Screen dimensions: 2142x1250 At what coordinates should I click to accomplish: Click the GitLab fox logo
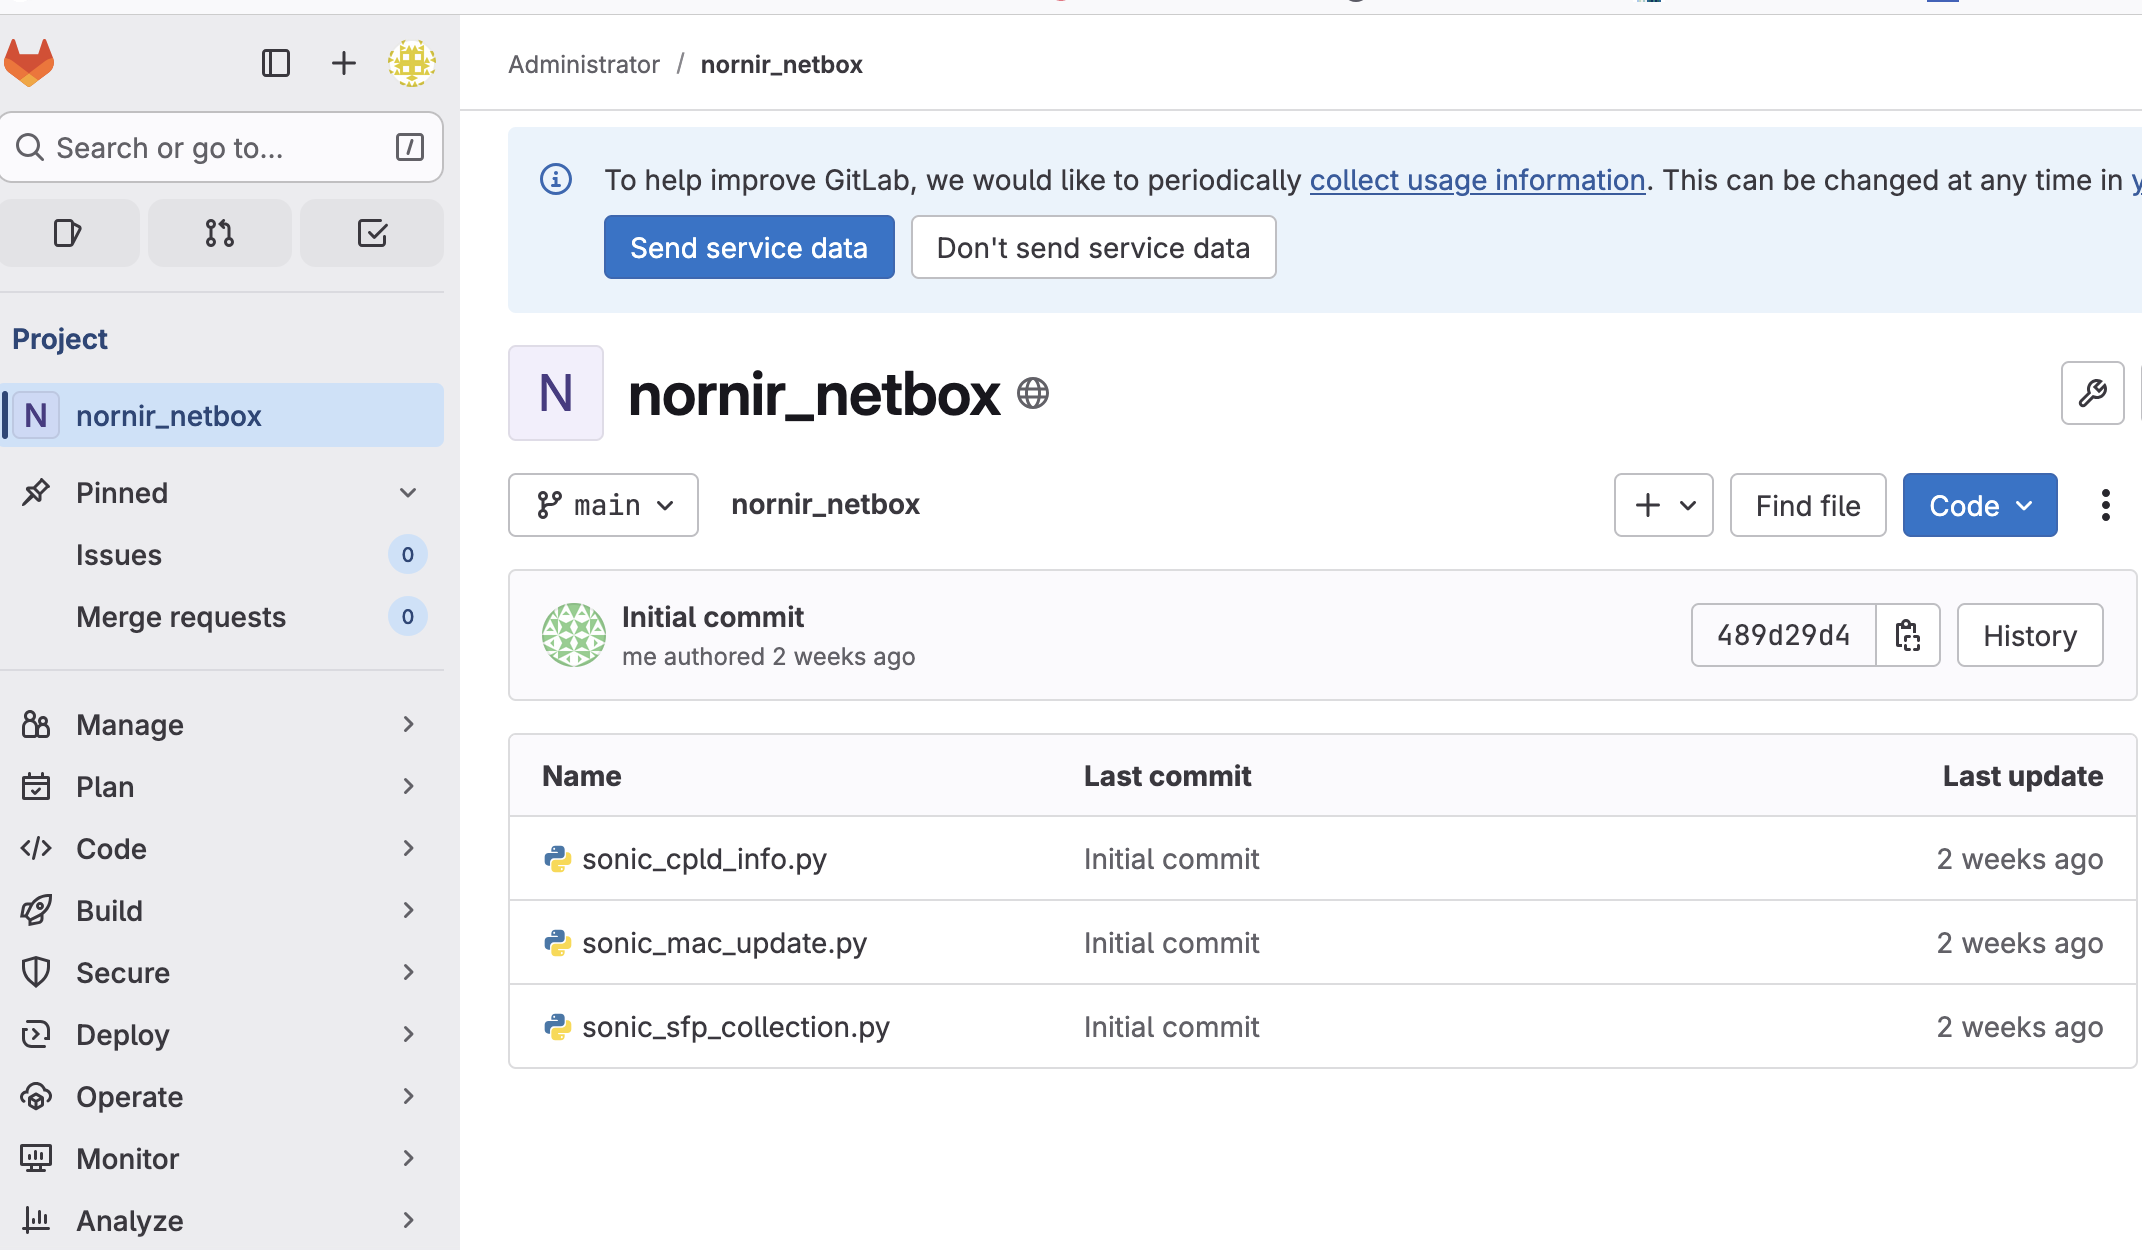tap(29, 63)
